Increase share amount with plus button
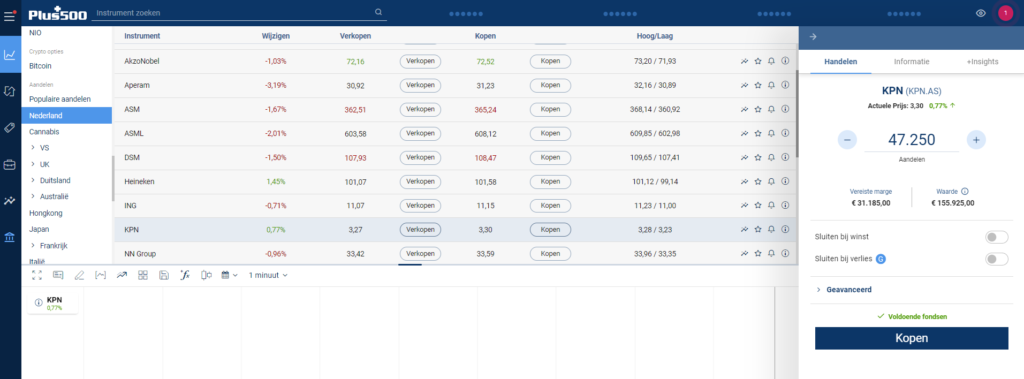The height and width of the screenshot is (379, 1024). click(976, 139)
